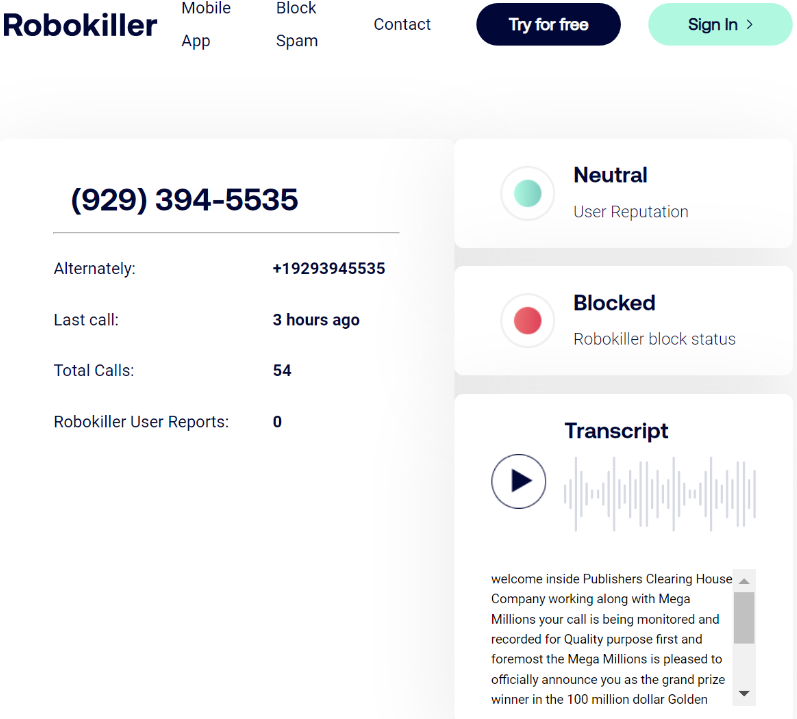This screenshot has width=797, height=719.
Task: Select the alternate number +19293945535
Action: [328, 269]
